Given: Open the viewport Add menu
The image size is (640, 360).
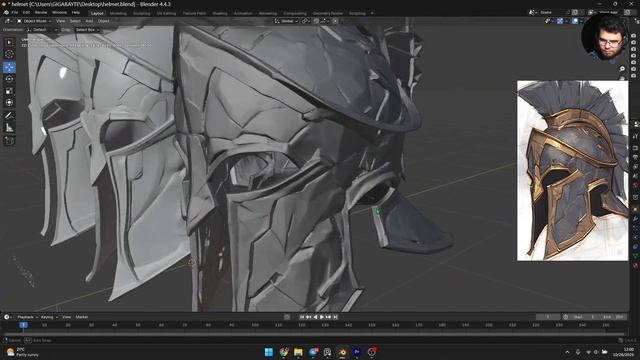Looking at the screenshot, I should click(89, 21).
